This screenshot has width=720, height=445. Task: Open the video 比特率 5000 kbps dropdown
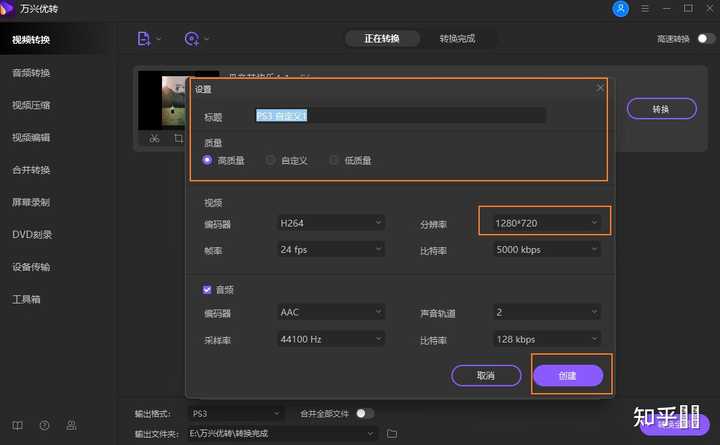coord(546,249)
